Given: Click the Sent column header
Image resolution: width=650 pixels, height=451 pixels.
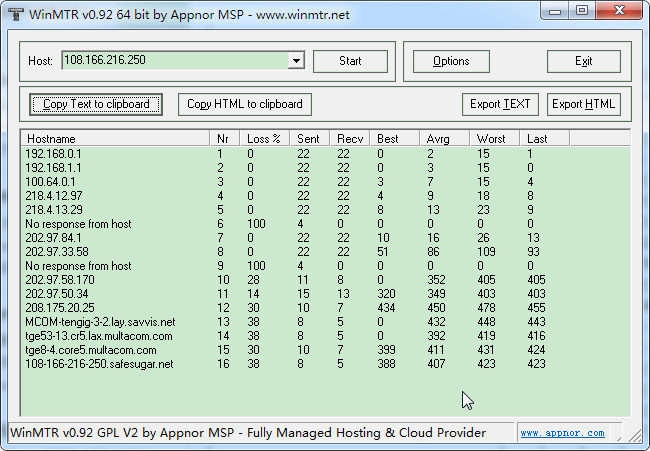Looking at the screenshot, I should [310, 138].
